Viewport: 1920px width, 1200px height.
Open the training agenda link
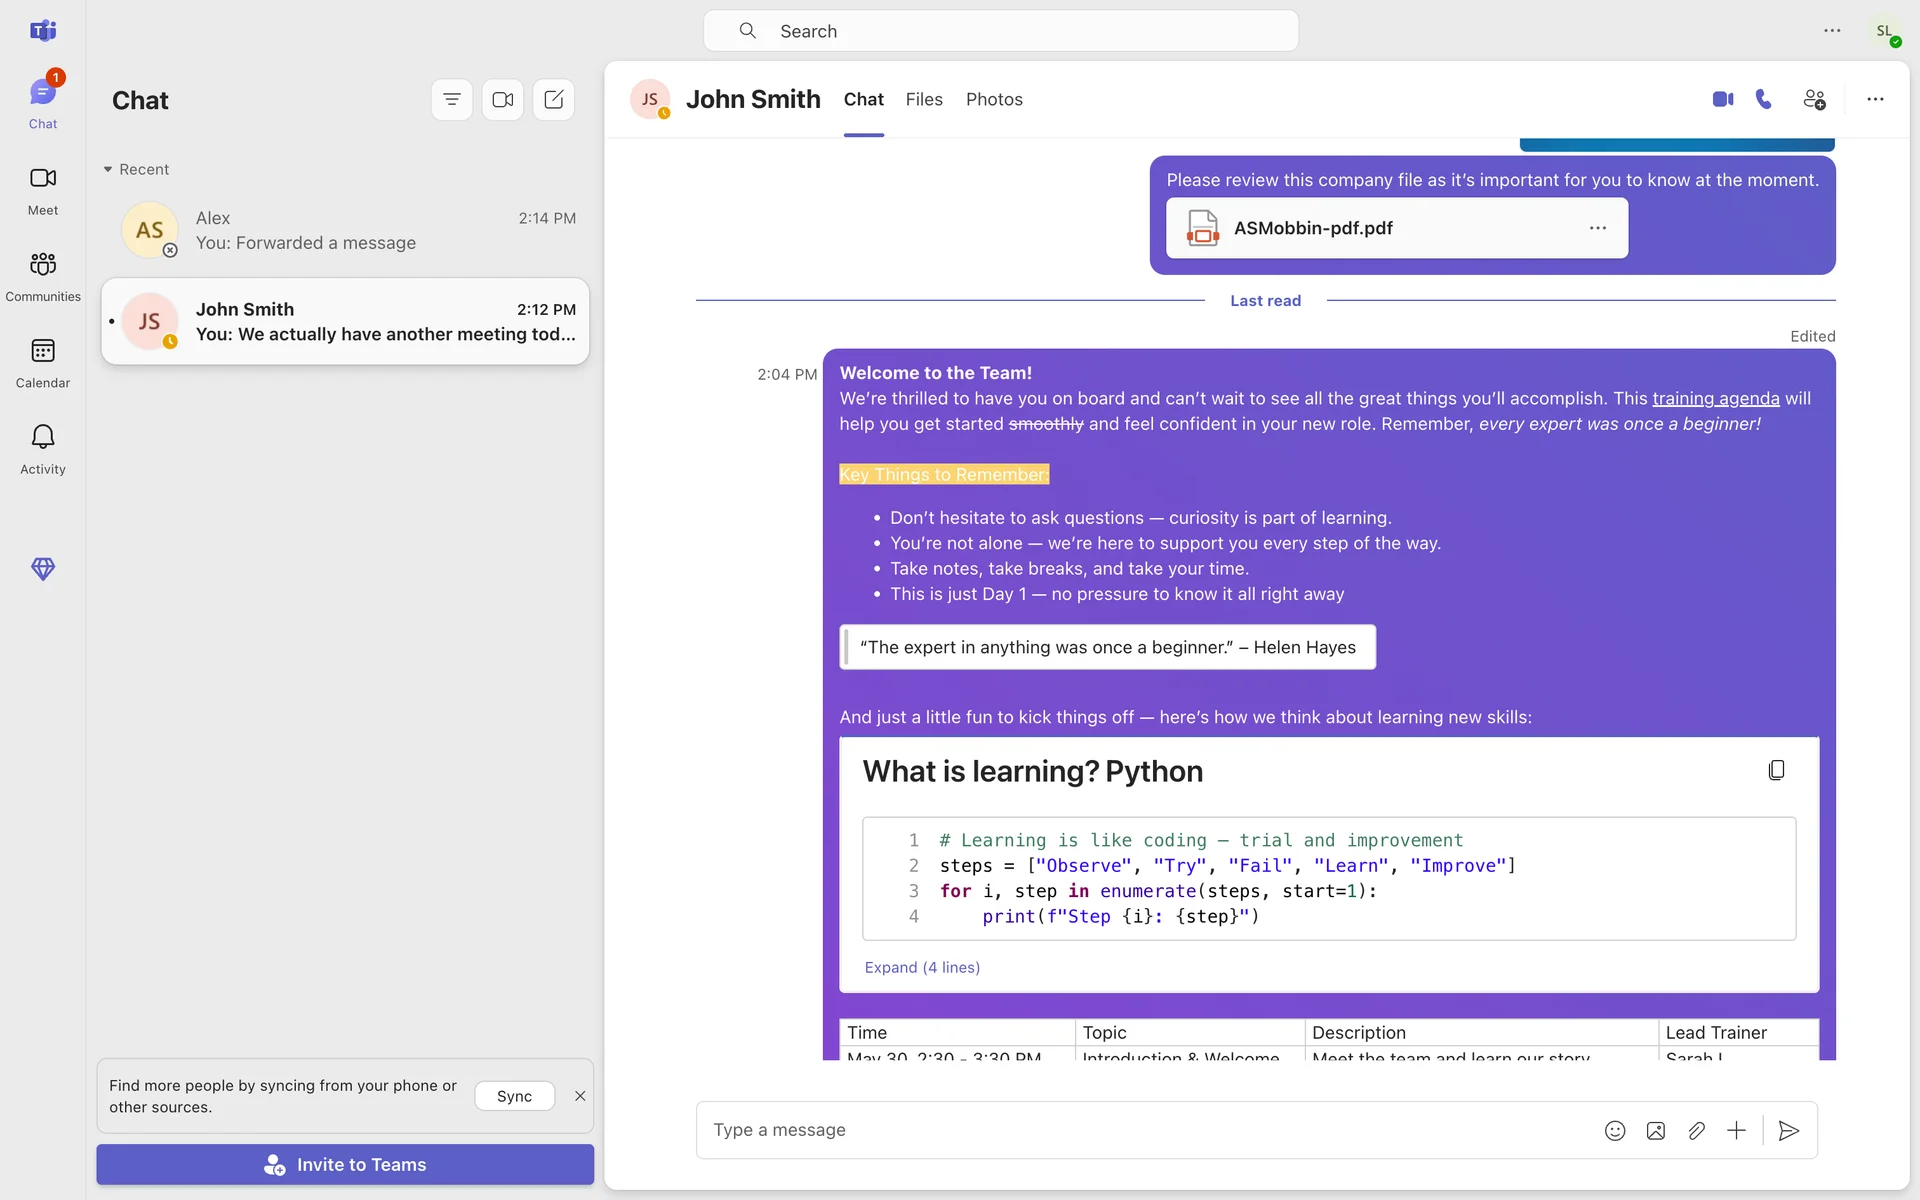1715,398
